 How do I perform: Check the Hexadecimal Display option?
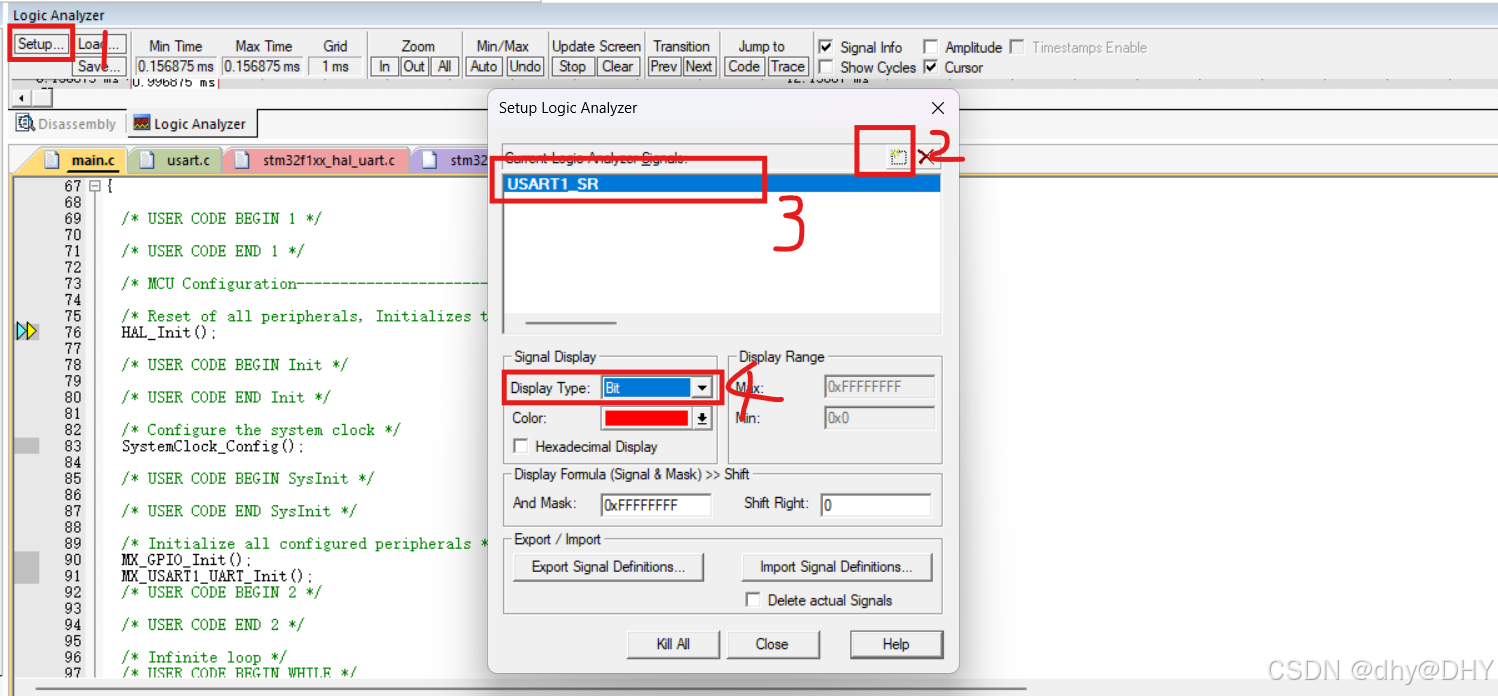pyautogui.click(x=520, y=446)
